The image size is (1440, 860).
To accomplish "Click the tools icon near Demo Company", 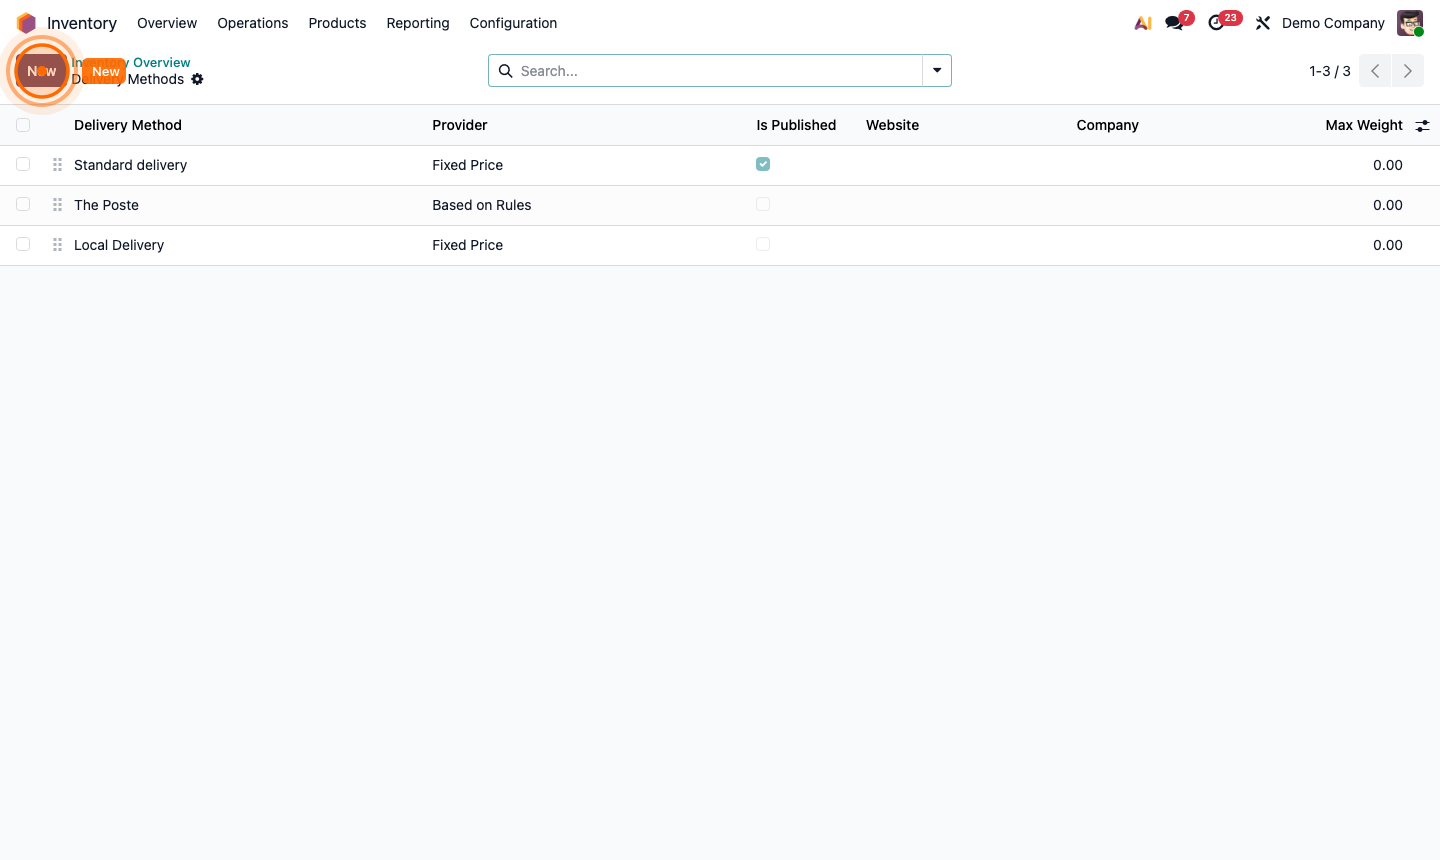I will click(1262, 22).
